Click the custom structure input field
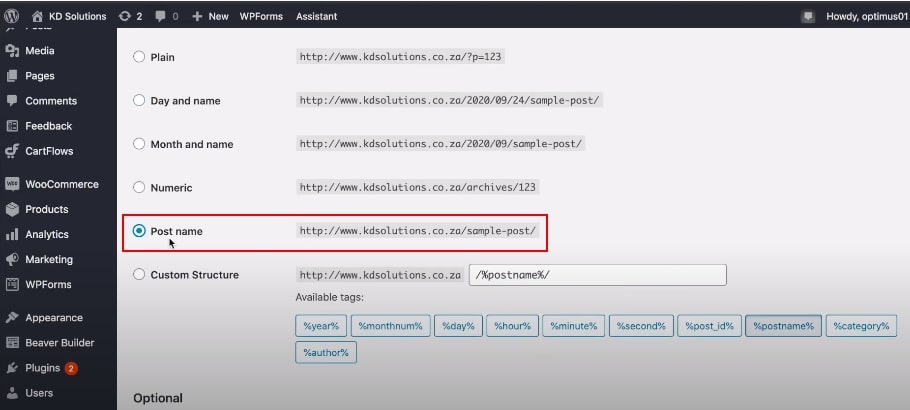 598,275
